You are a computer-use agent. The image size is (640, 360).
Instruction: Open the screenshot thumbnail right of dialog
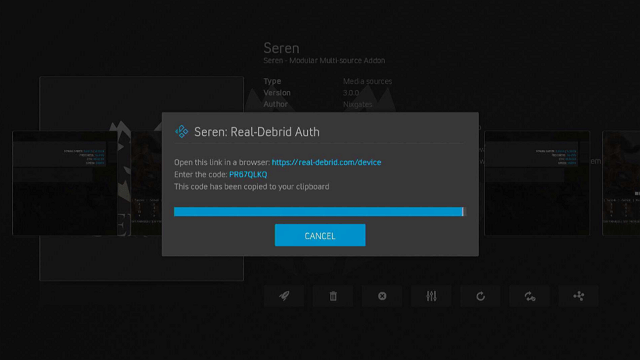(x=537, y=183)
